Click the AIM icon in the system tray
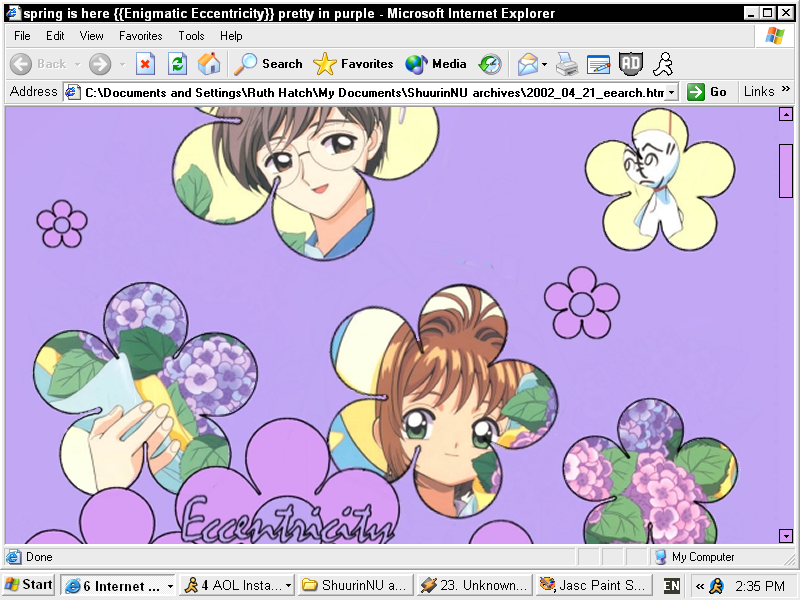The image size is (800, 600). point(717,585)
